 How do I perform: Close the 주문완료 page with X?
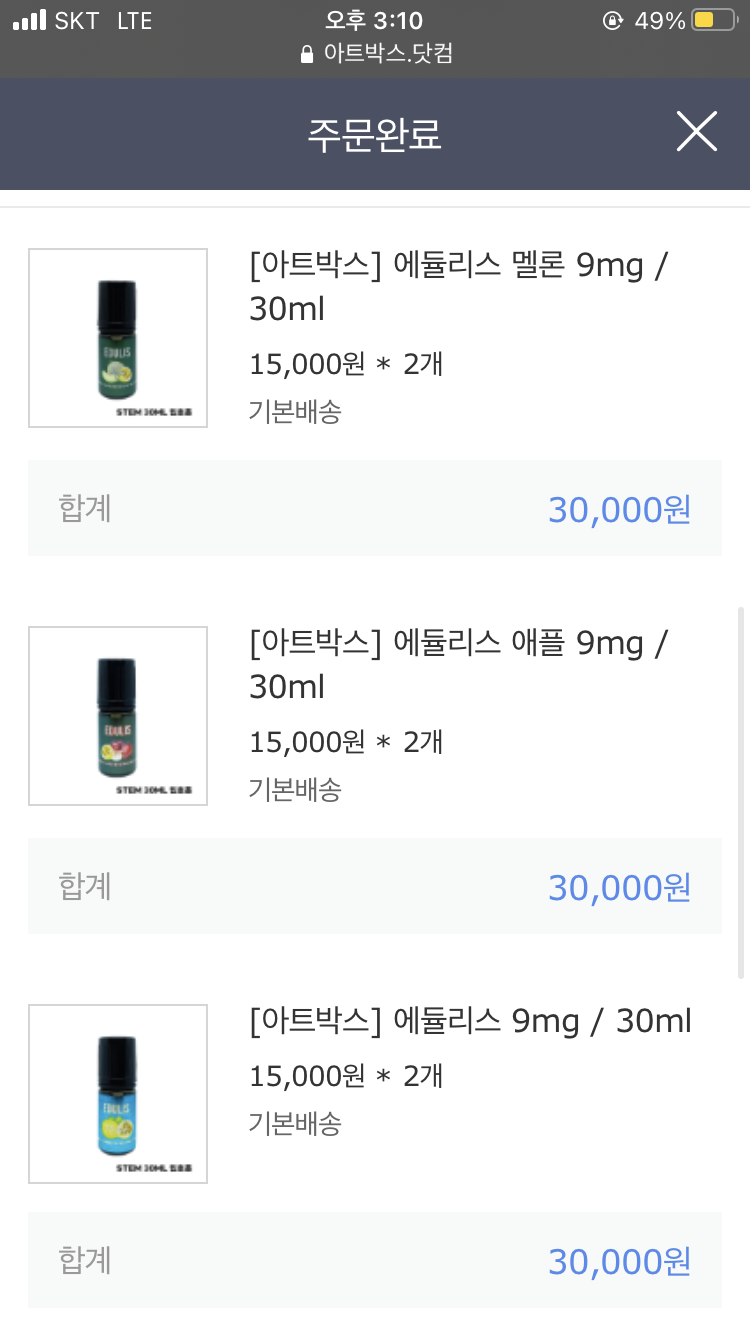click(696, 132)
